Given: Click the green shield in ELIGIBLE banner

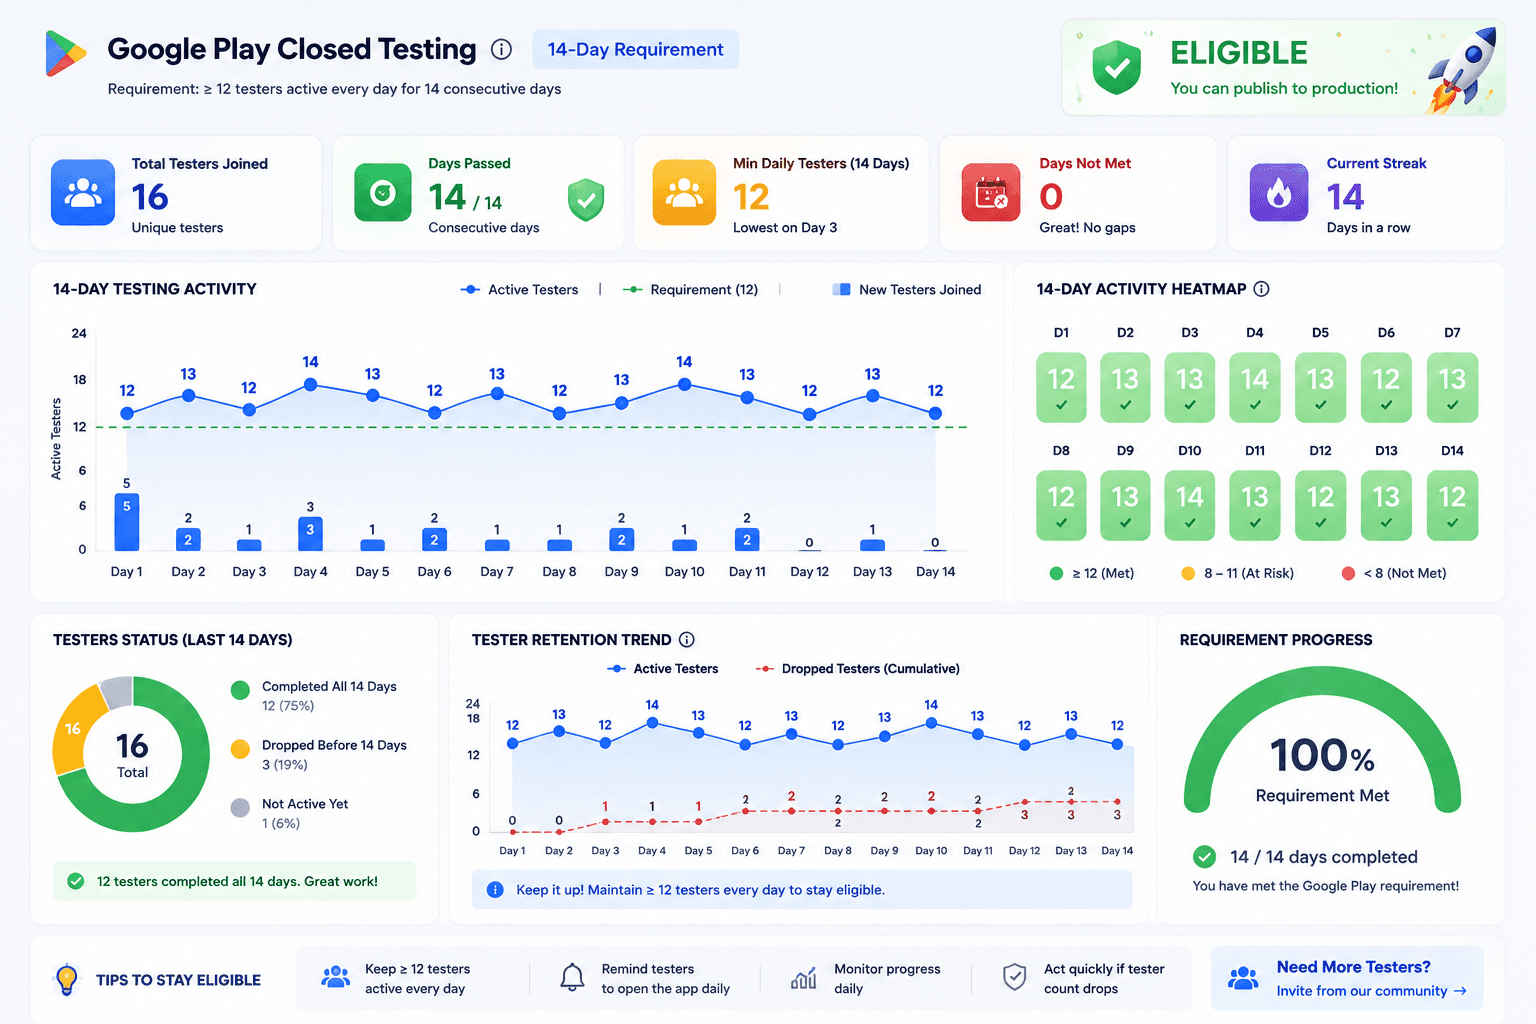Looking at the screenshot, I should point(1117,67).
